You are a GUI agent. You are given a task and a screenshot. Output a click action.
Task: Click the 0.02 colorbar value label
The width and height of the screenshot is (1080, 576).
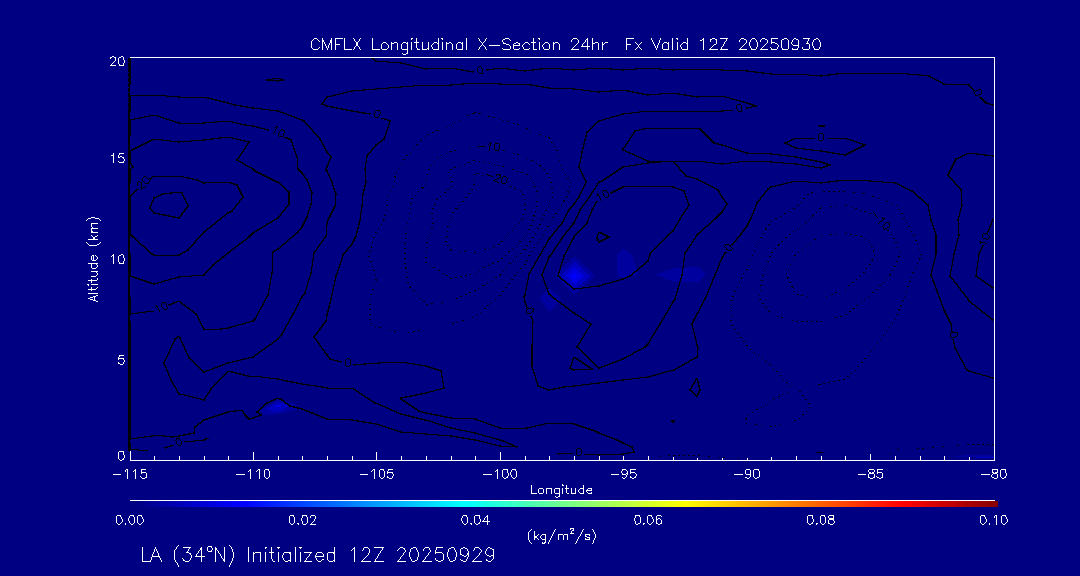(302, 520)
